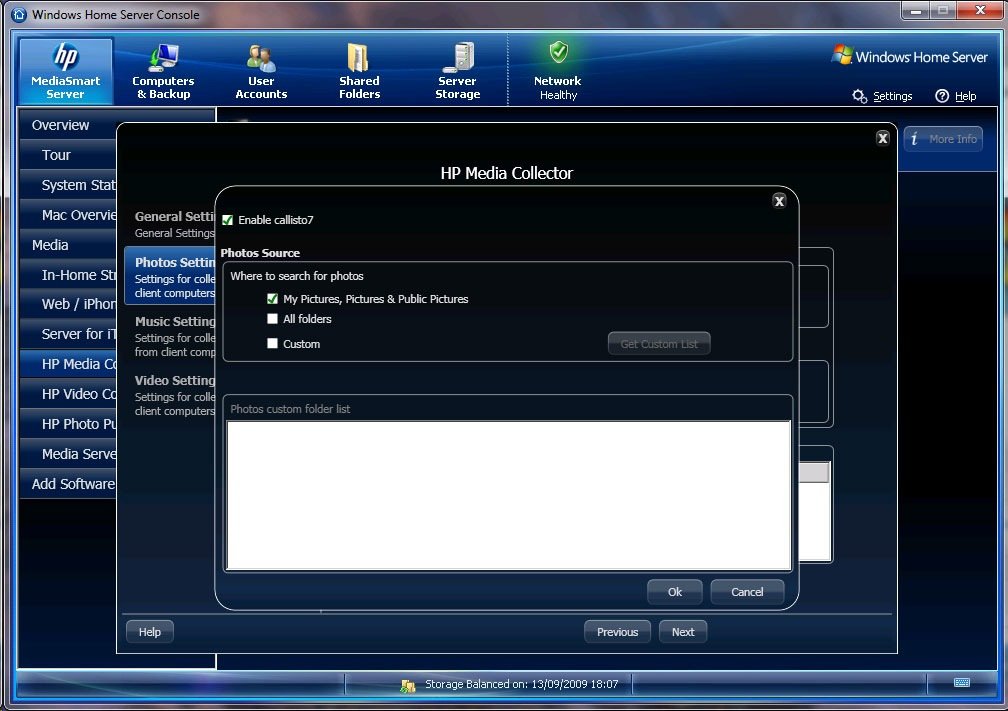1008x711 pixels.
Task: Open In-Home Streaming sidebar item
Action: tap(68, 275)
